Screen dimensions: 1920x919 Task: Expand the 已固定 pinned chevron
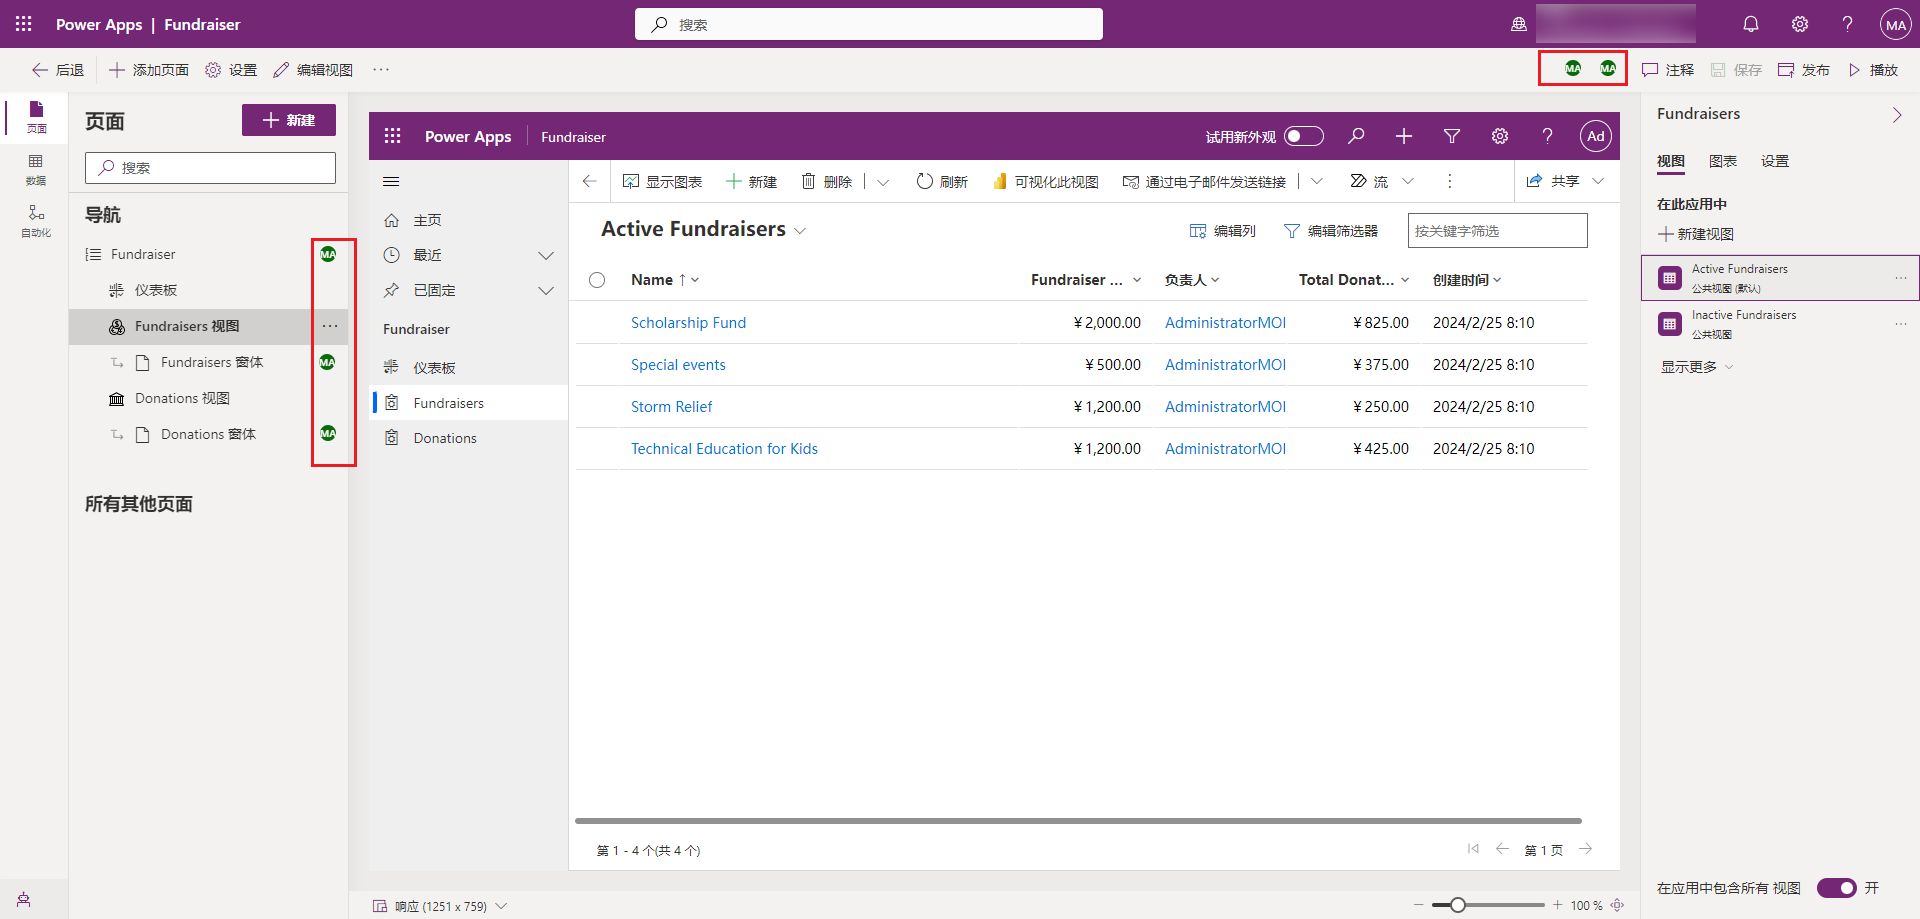point(546,290)
